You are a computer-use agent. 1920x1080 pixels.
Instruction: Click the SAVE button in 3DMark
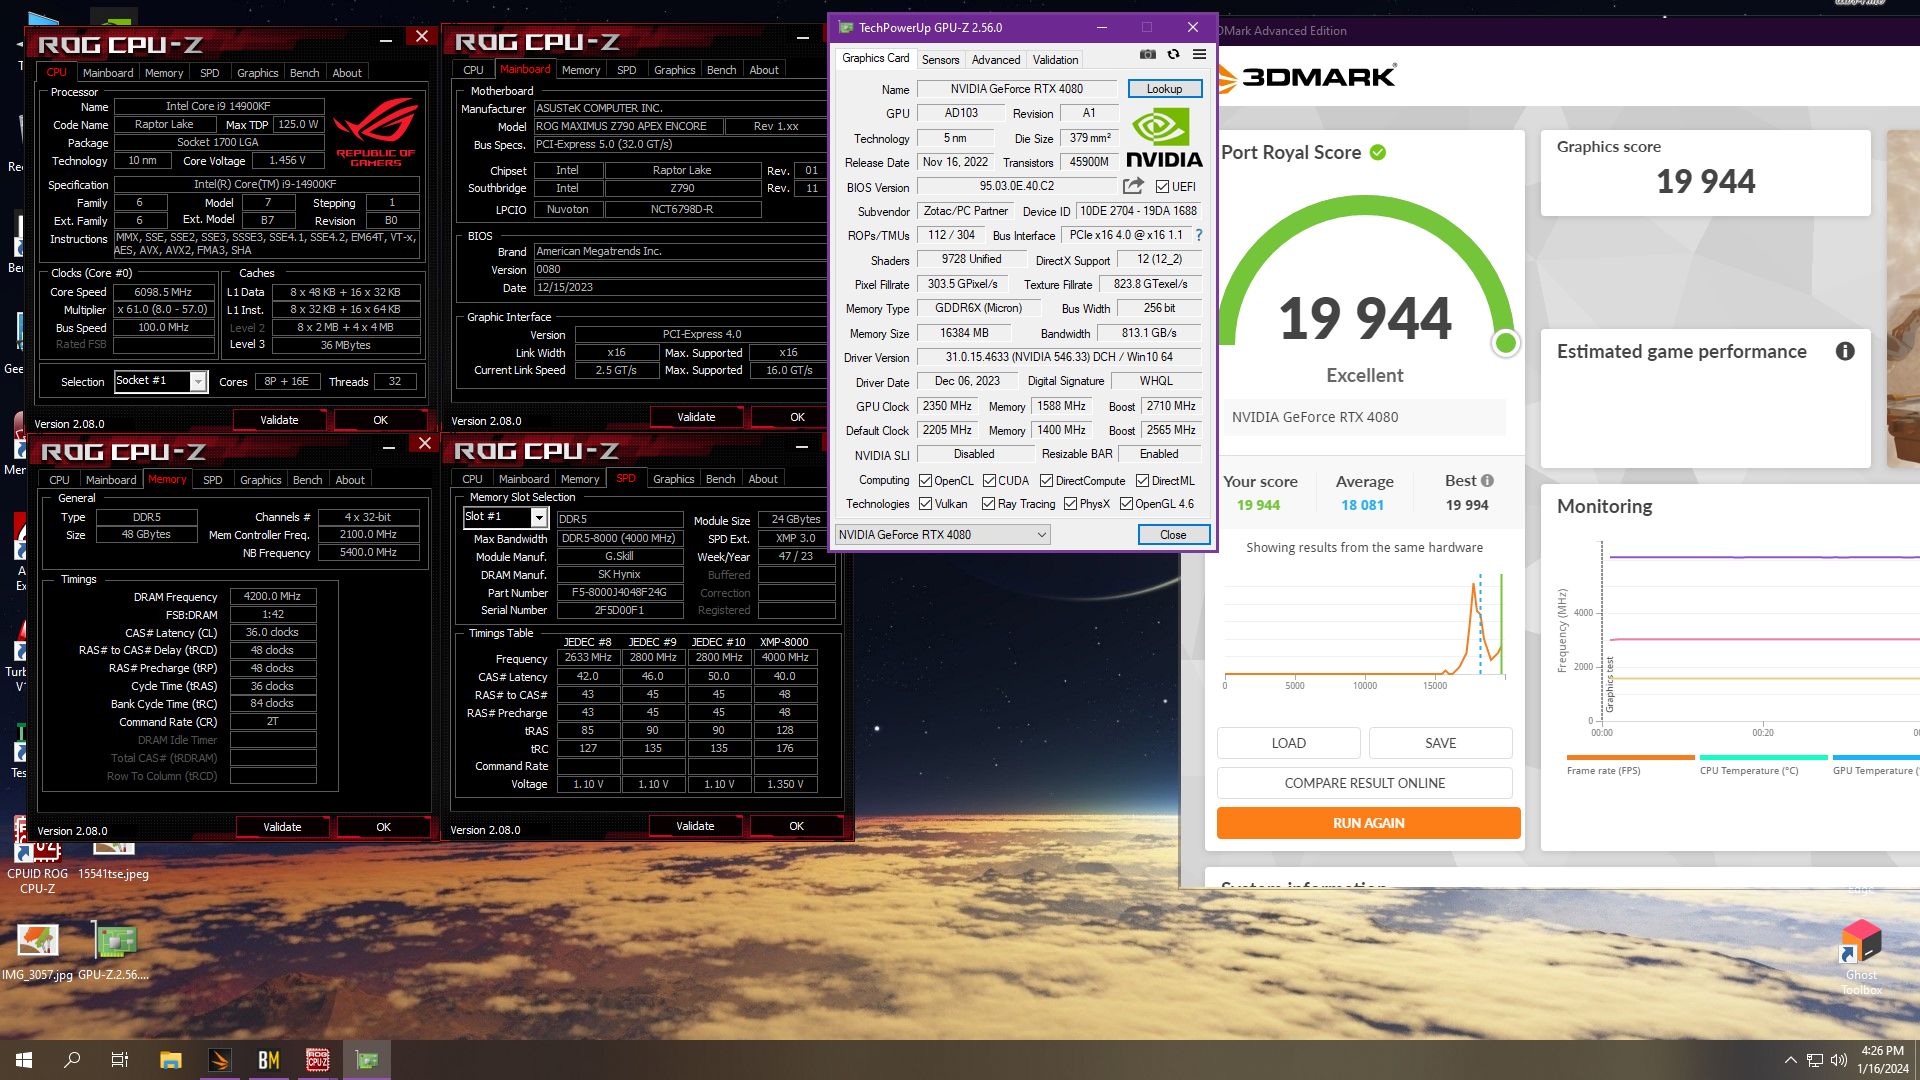pos(1440,743)
